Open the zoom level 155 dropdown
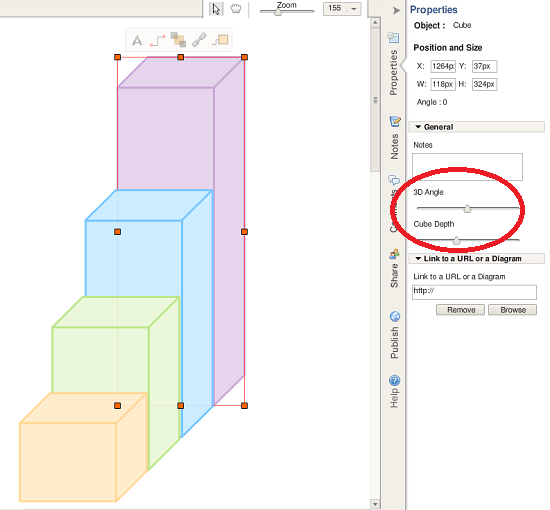Image resolution: width=550 pixels, height=510 pixels. point(354,8)
